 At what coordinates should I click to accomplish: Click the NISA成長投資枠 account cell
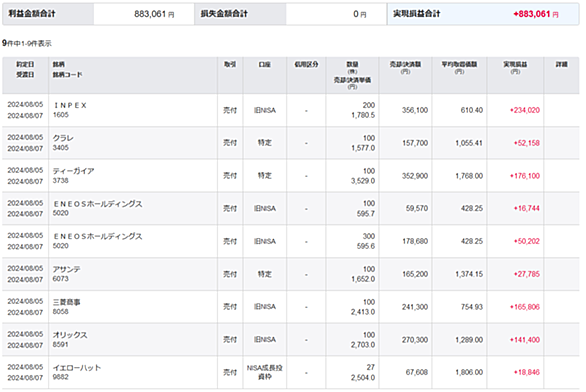(265, 372)
